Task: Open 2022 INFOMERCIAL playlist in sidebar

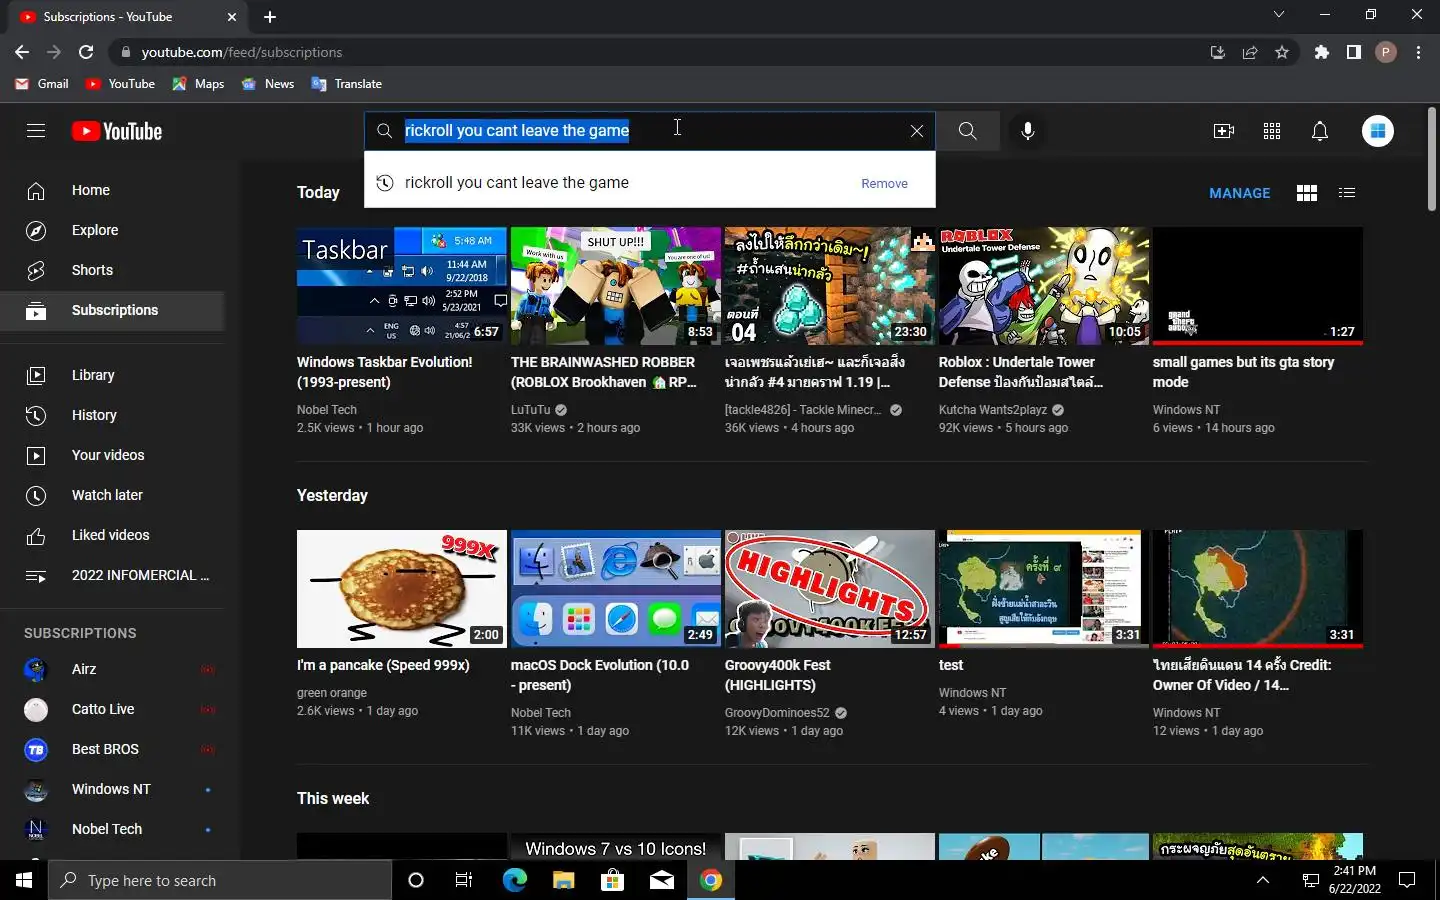Action: (x=112, y=575)
